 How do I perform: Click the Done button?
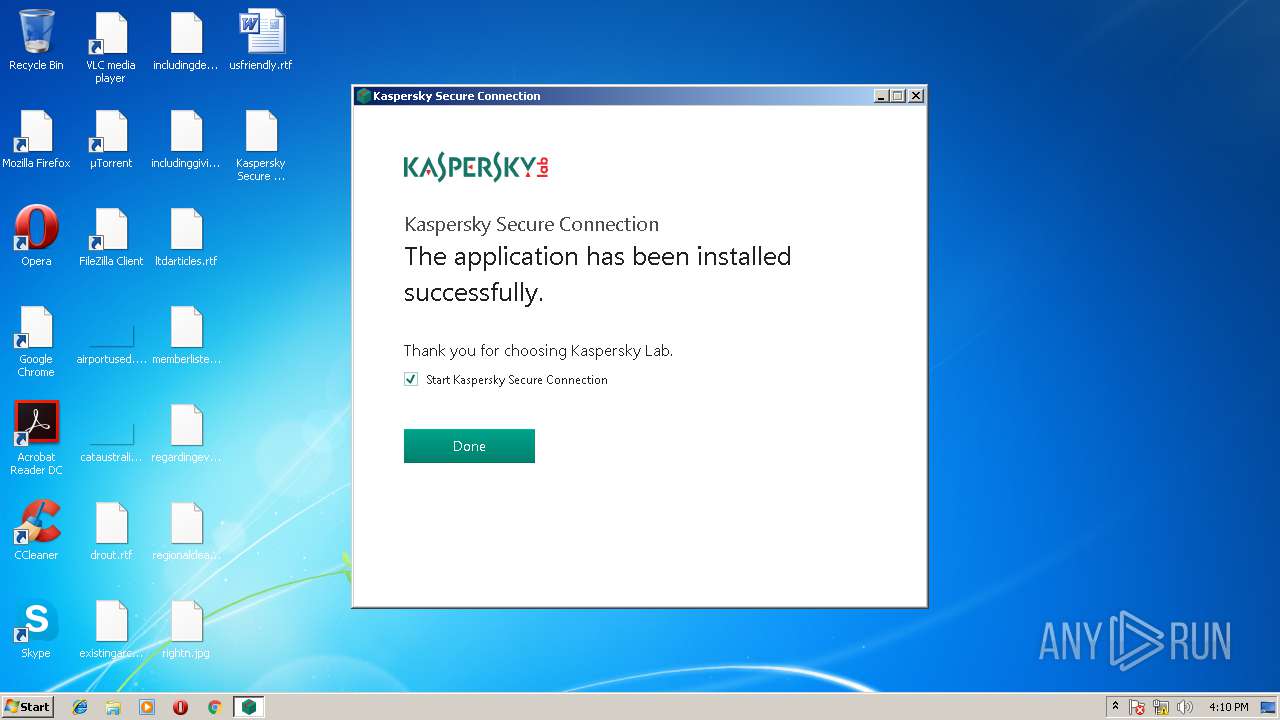(x=469, y=446)
